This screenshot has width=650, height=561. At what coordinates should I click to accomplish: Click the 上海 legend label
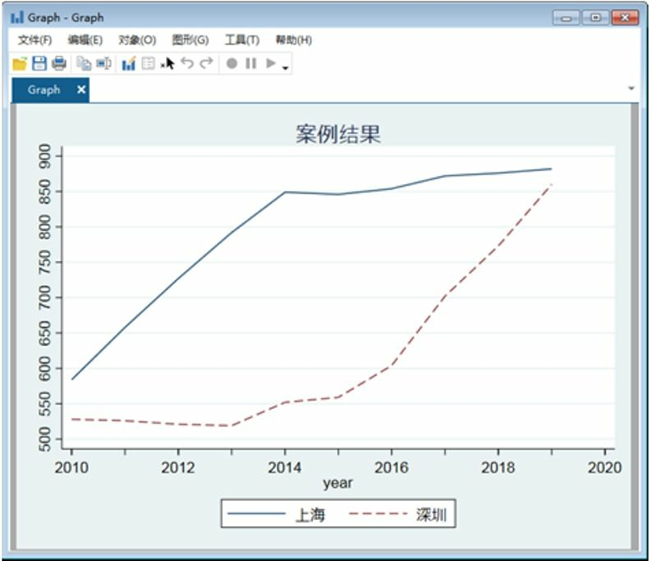(310, 515)
